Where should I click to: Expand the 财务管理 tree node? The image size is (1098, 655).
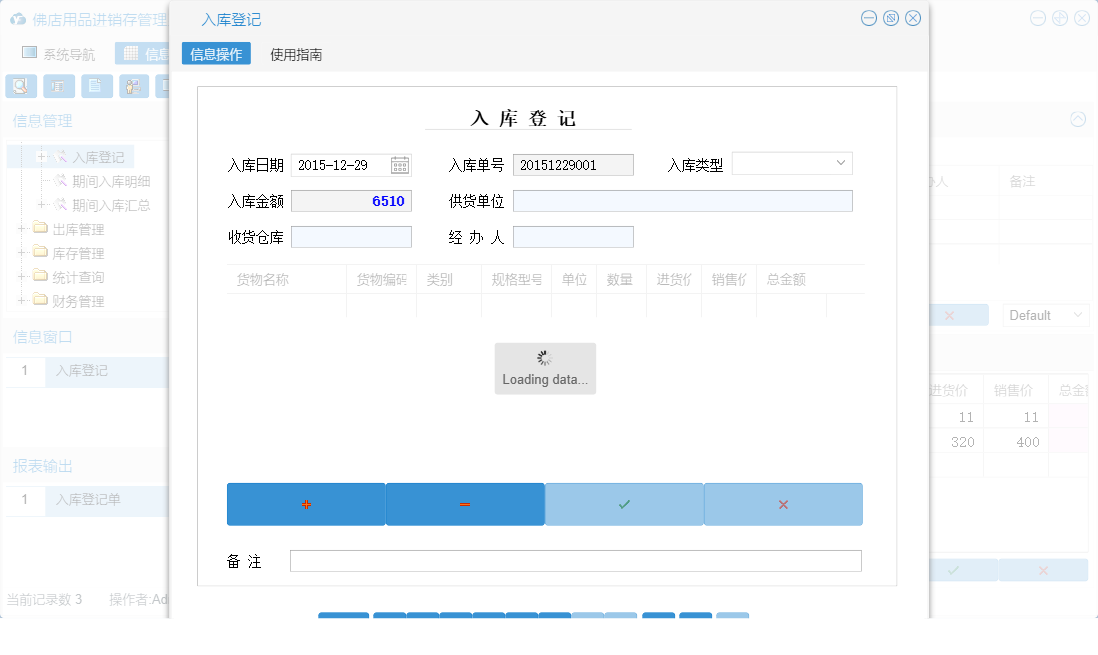click(x=23, y=300)
